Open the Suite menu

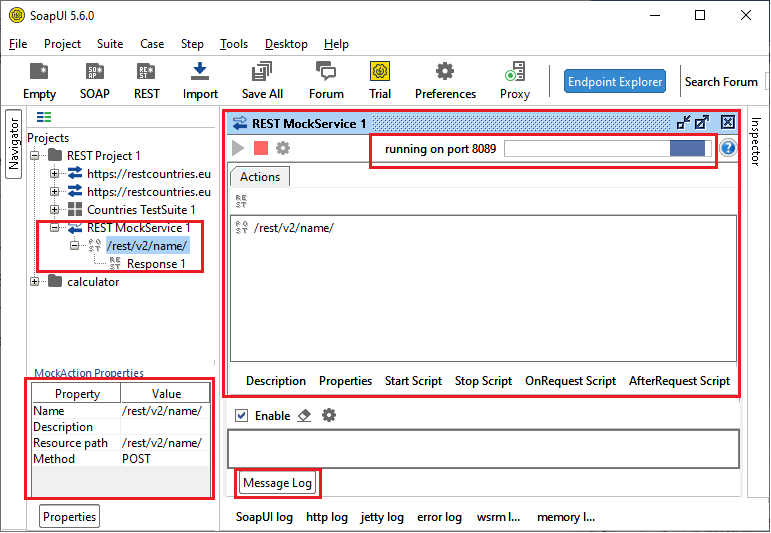click(110, 44)
